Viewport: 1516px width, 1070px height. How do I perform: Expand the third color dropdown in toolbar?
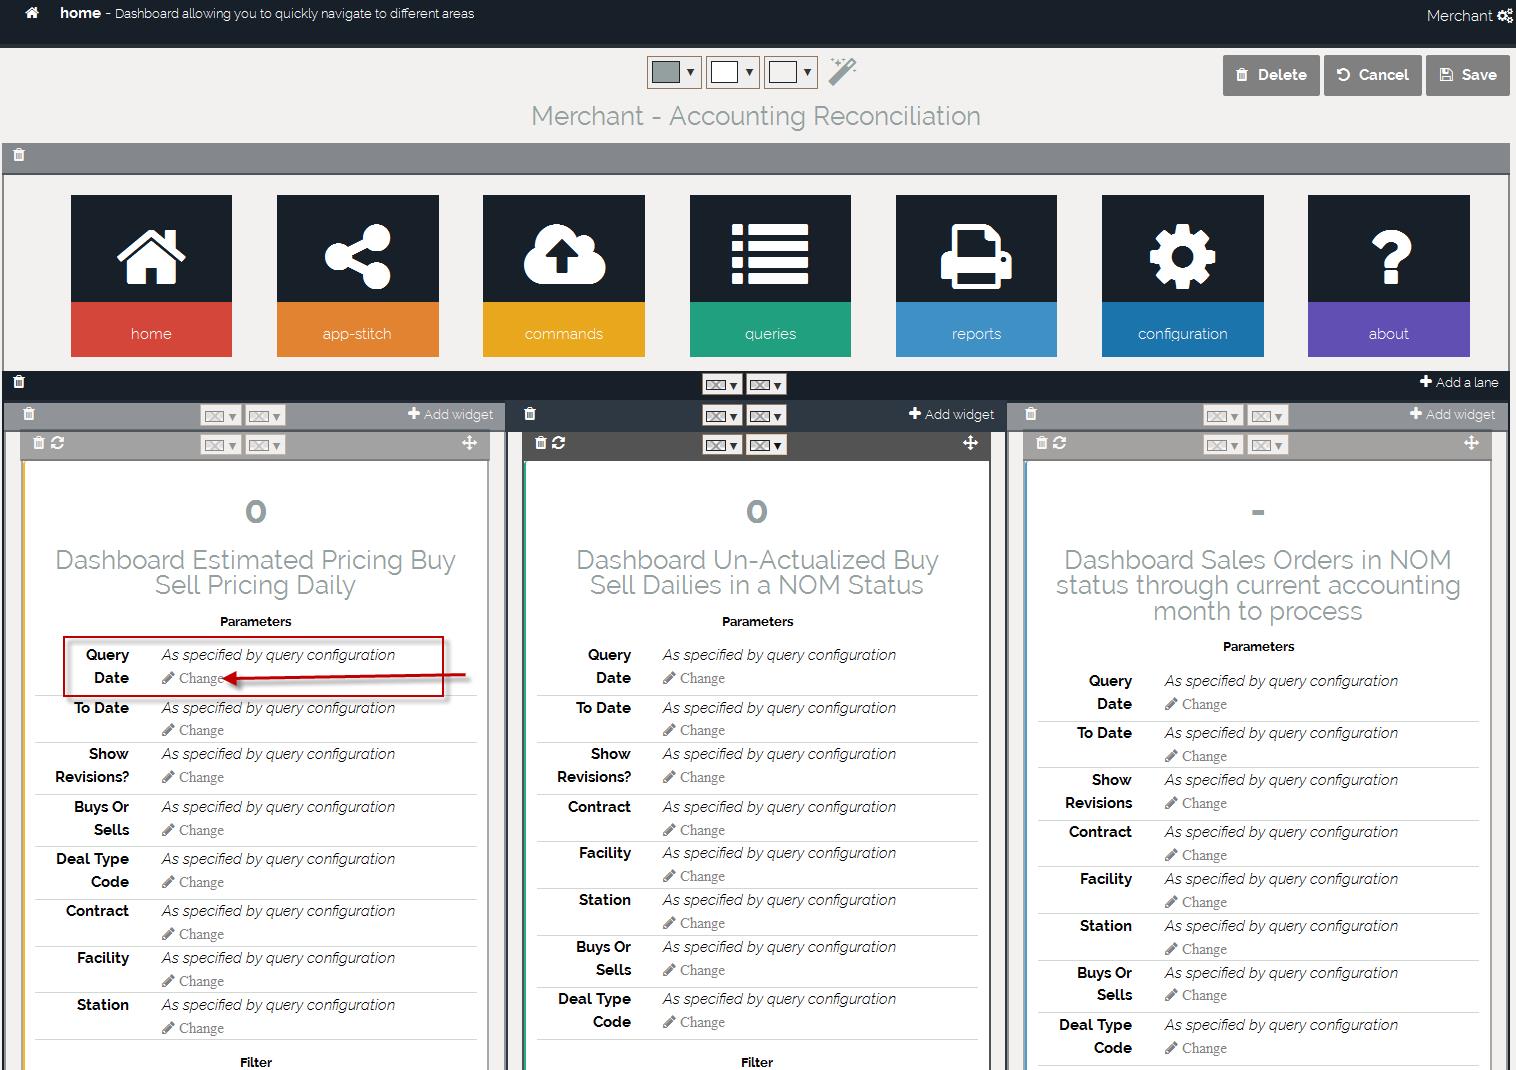click(790, 72)
